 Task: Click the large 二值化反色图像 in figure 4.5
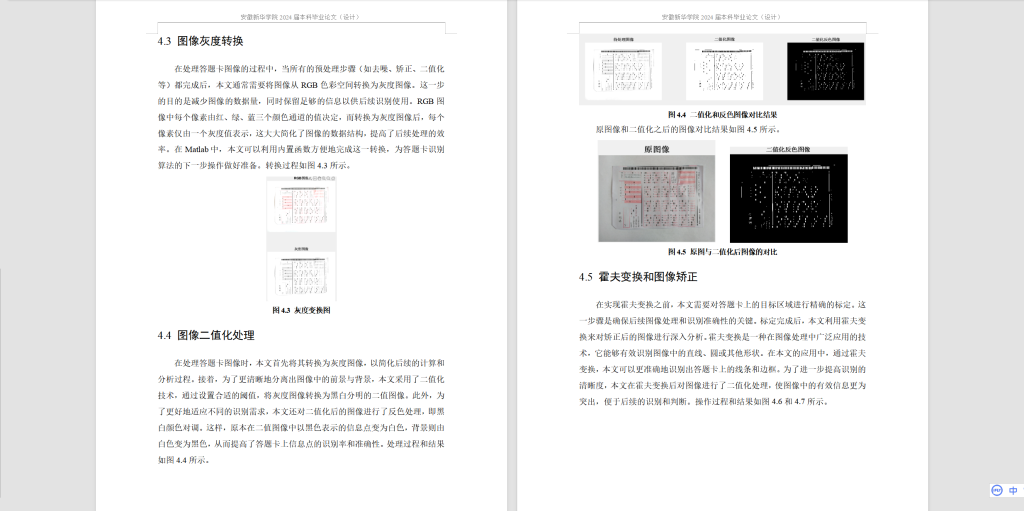[x=788, y=199]
